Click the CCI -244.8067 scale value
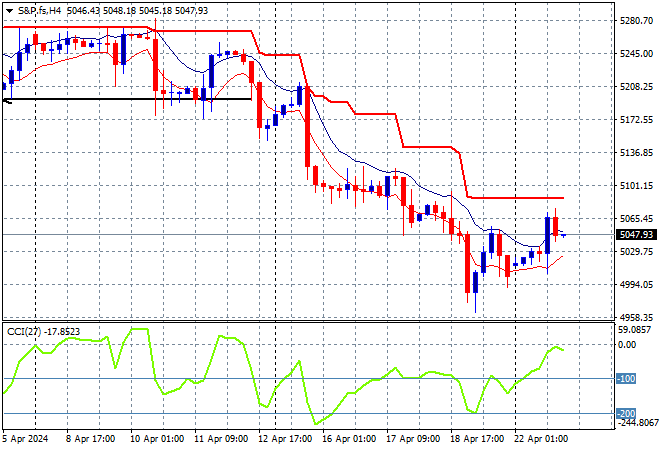The height and width of the screenshot is (450, 660). 637,422
